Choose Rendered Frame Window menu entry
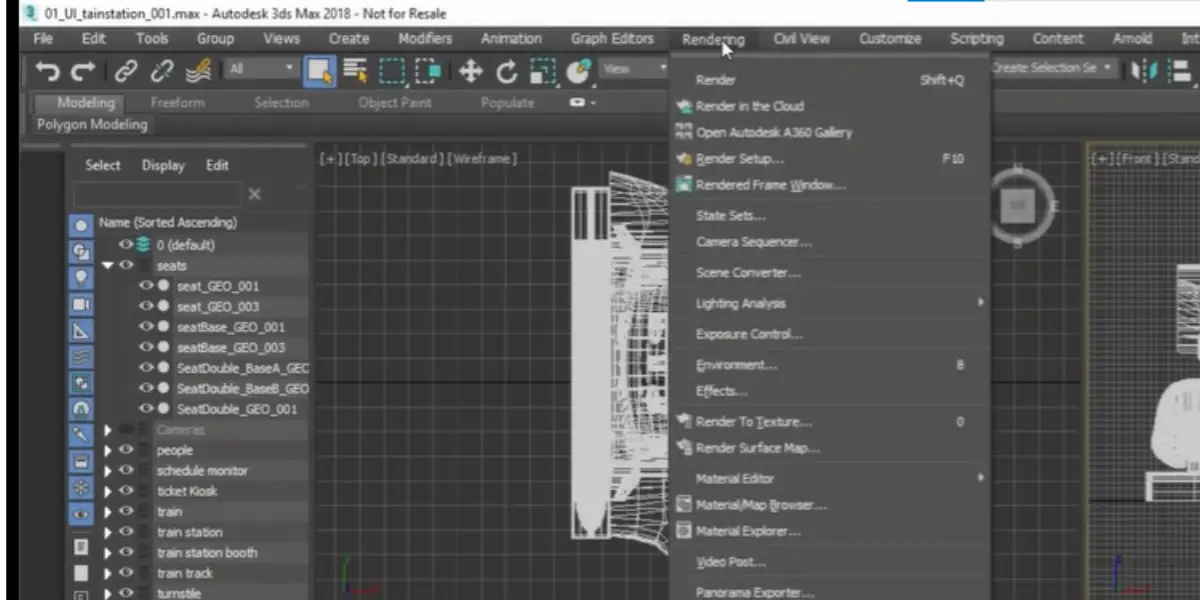 coord(770,185)
